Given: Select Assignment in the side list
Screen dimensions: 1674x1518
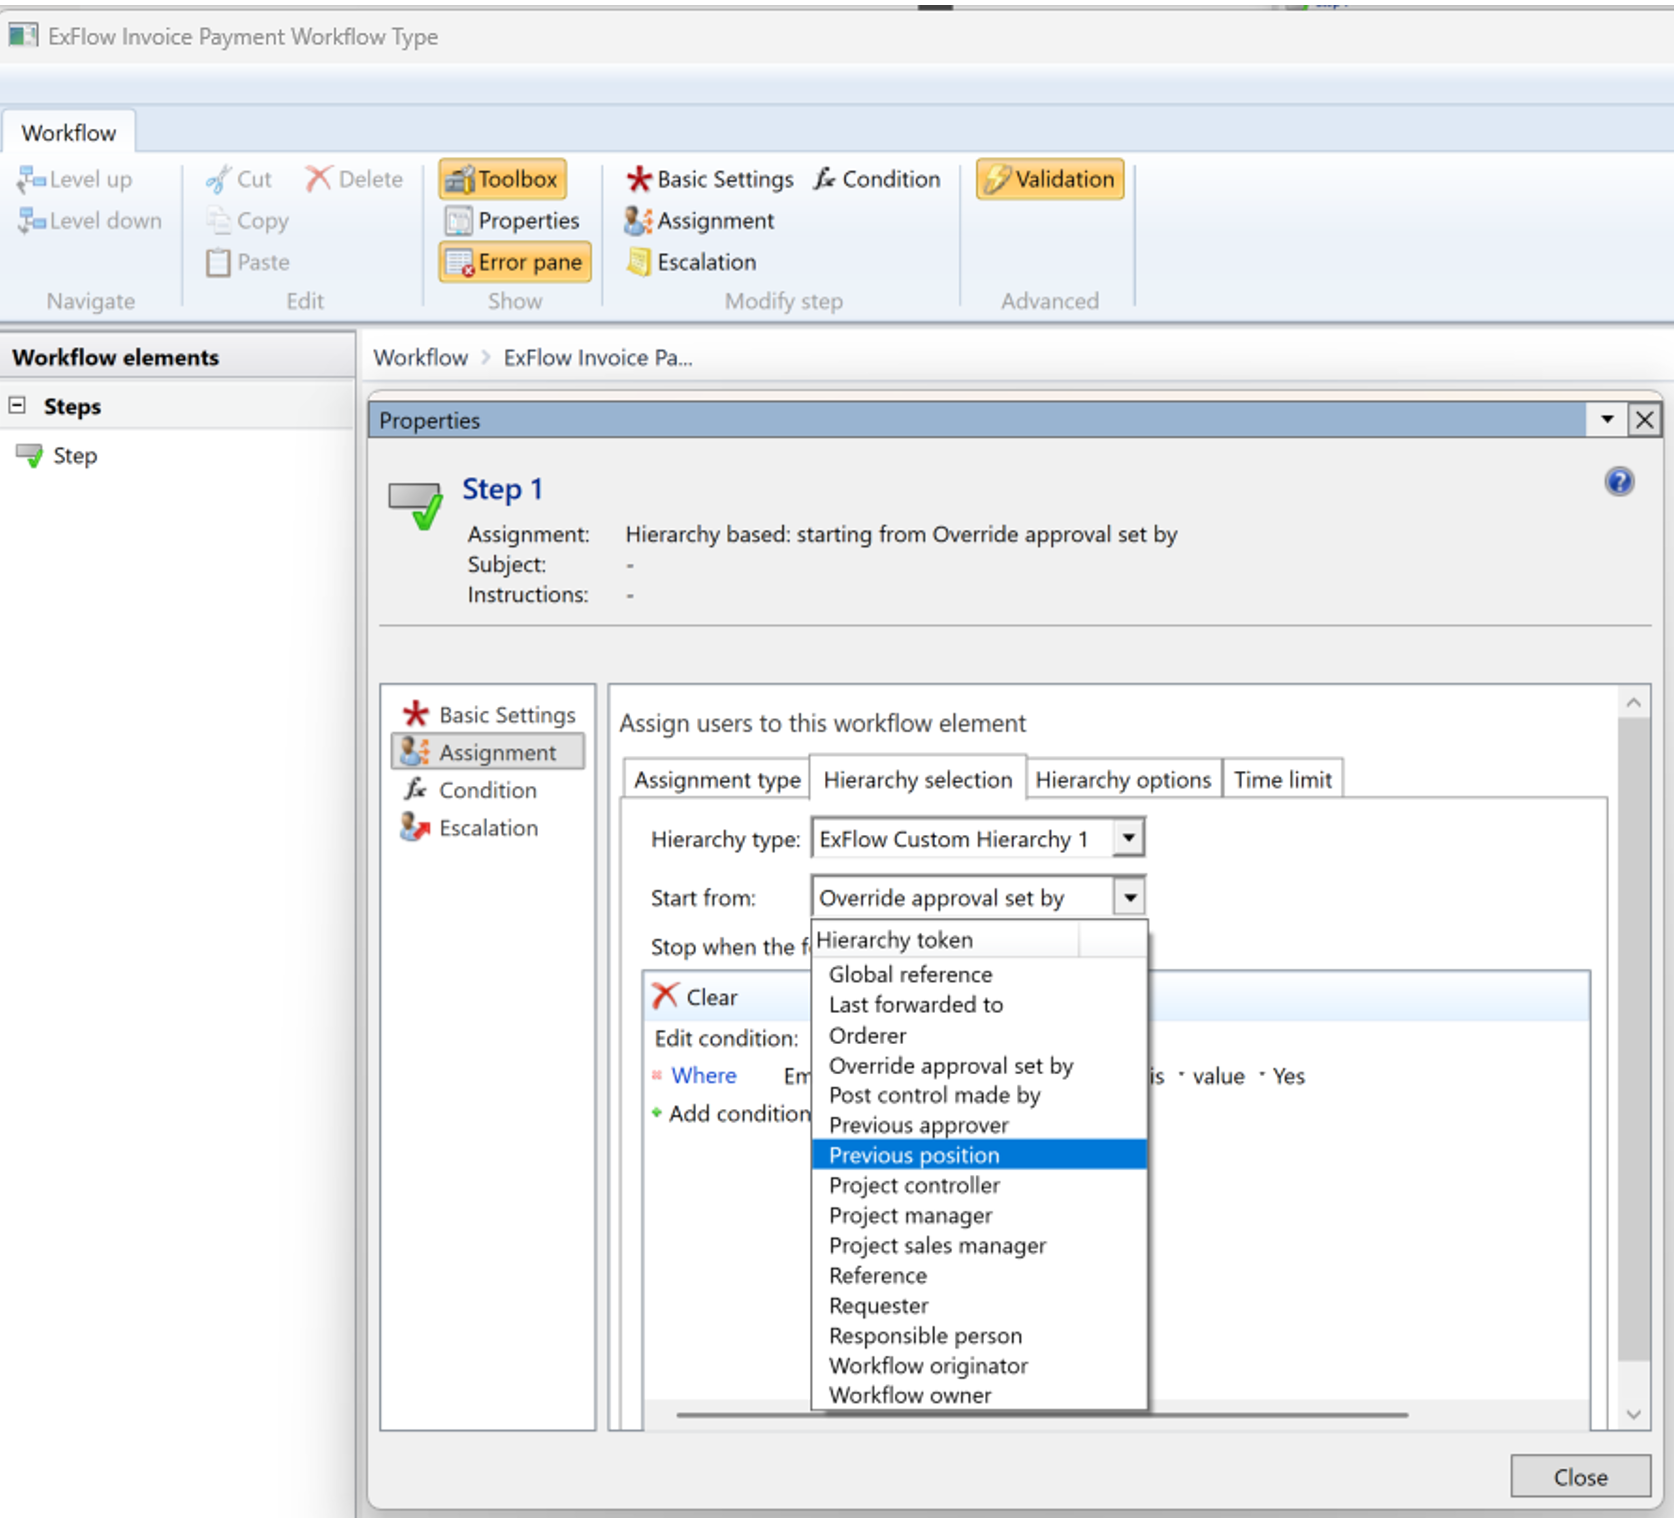Looking at the screenshot, I should (488, 752).
